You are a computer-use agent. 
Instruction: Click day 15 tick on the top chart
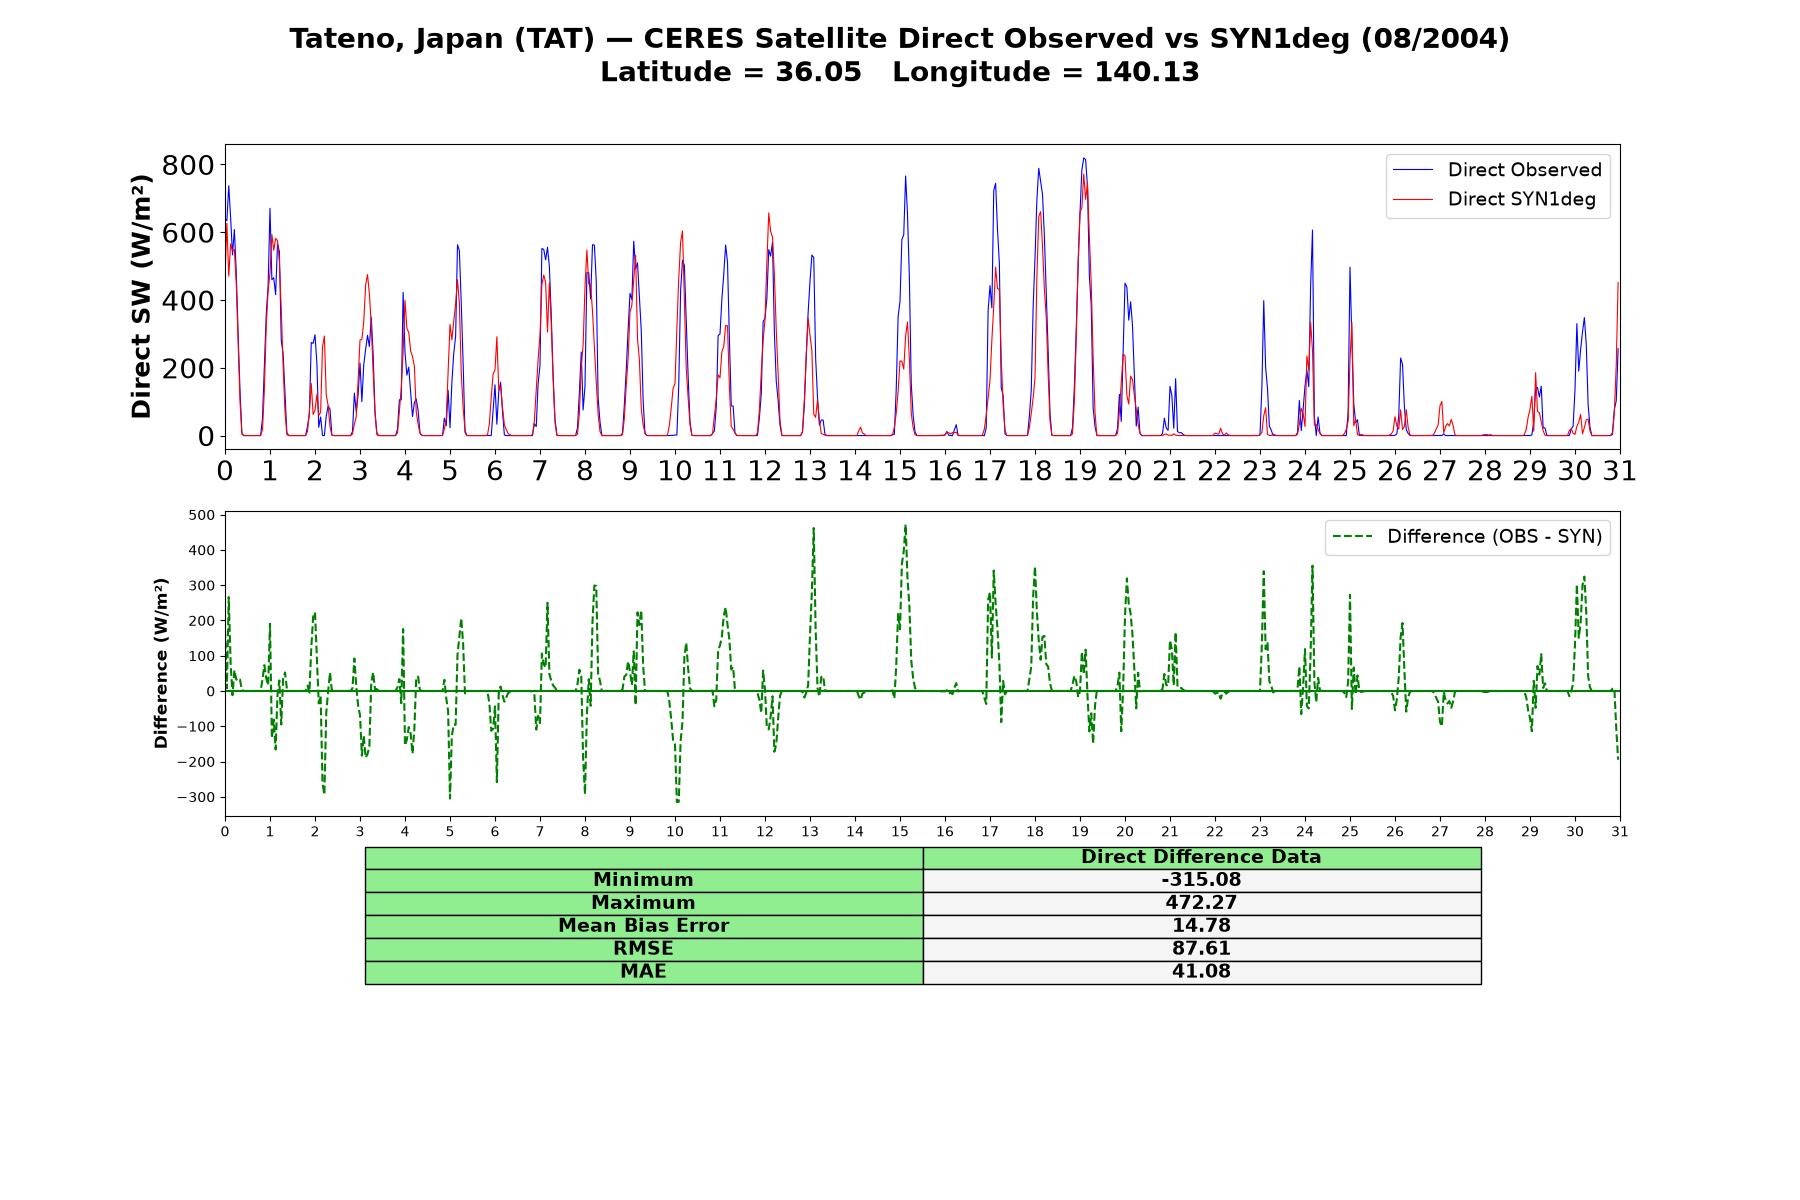pos(900,470)
